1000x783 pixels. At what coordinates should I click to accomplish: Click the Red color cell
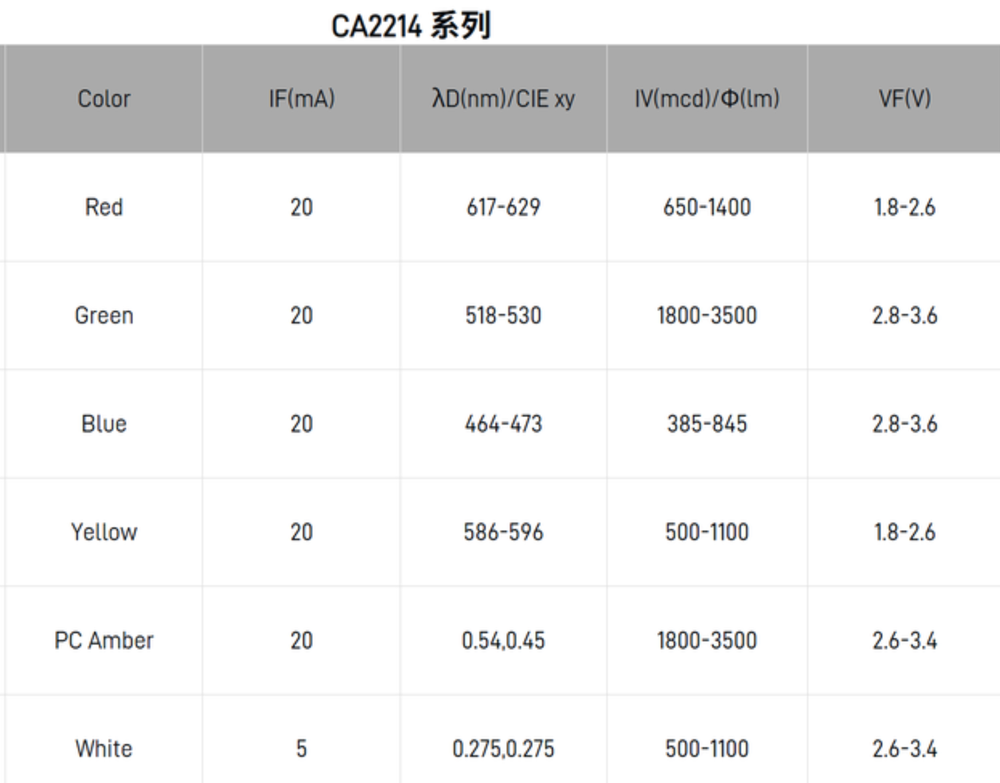click(104, 207)
